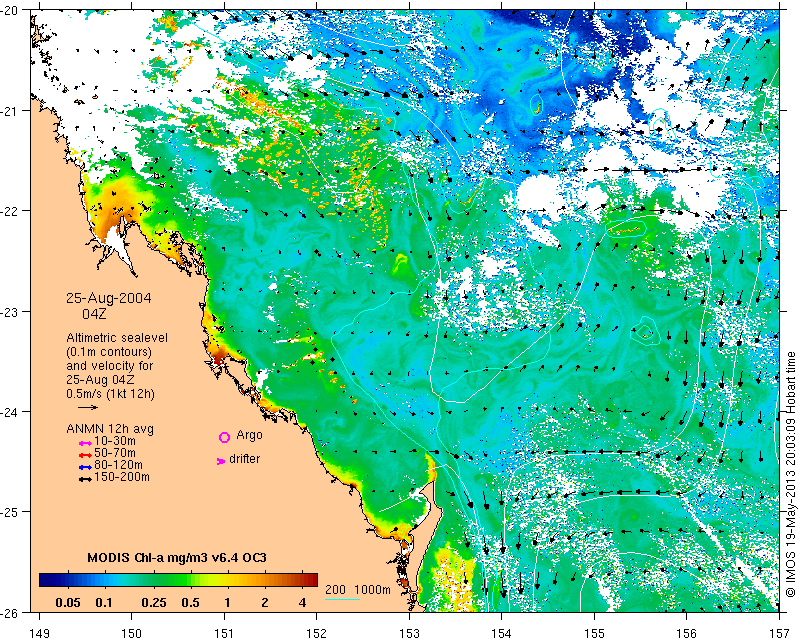This screenshot has width=800, height=640.
Task: Click the date label 25-Aug-2004
Action: click(109, 298)
